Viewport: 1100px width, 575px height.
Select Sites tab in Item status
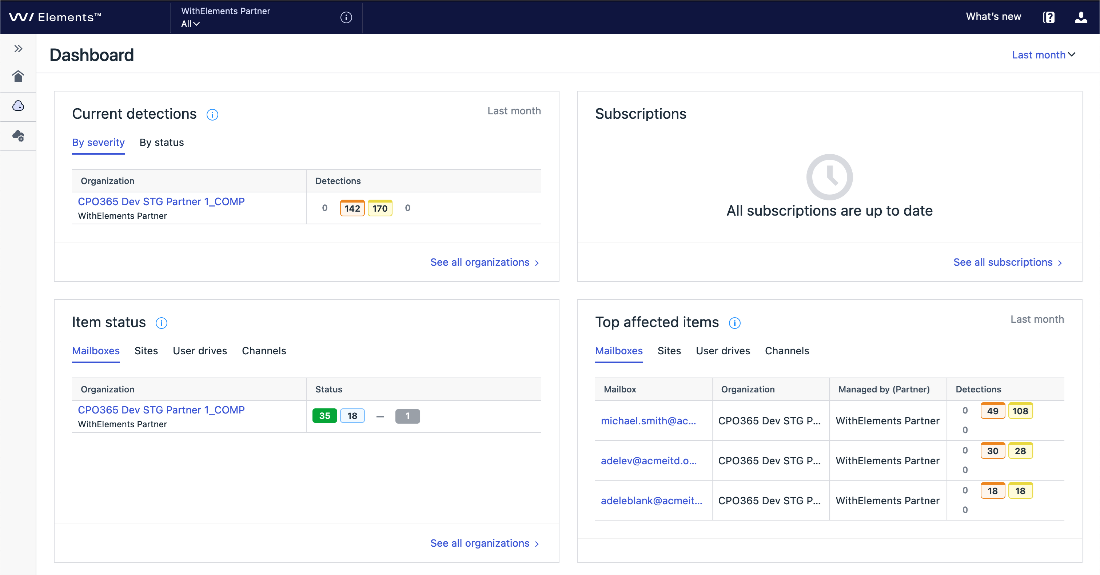click(x=146, y=351)
